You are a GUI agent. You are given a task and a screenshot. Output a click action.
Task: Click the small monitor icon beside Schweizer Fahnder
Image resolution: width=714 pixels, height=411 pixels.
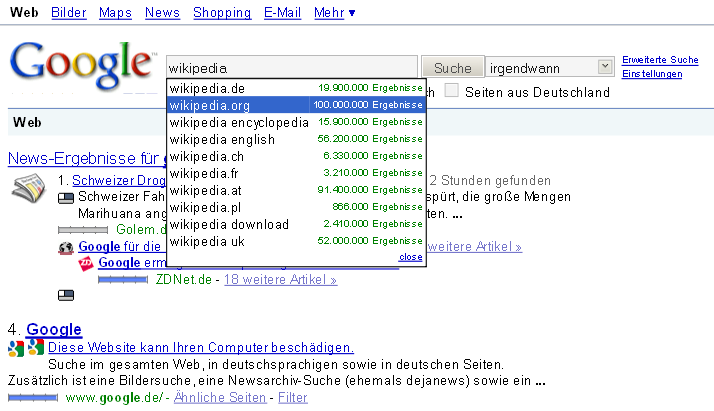[66, 198]
